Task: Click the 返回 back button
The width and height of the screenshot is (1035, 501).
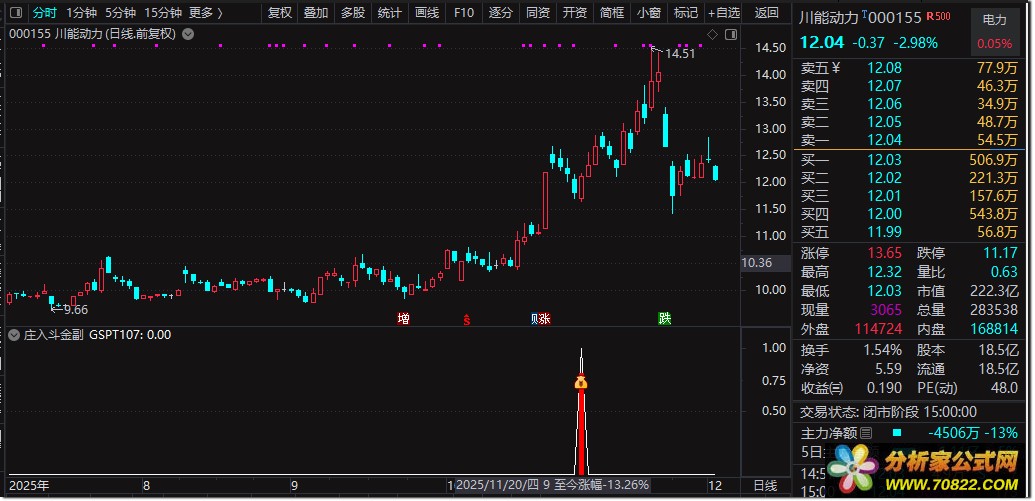Action: (766, 13)
